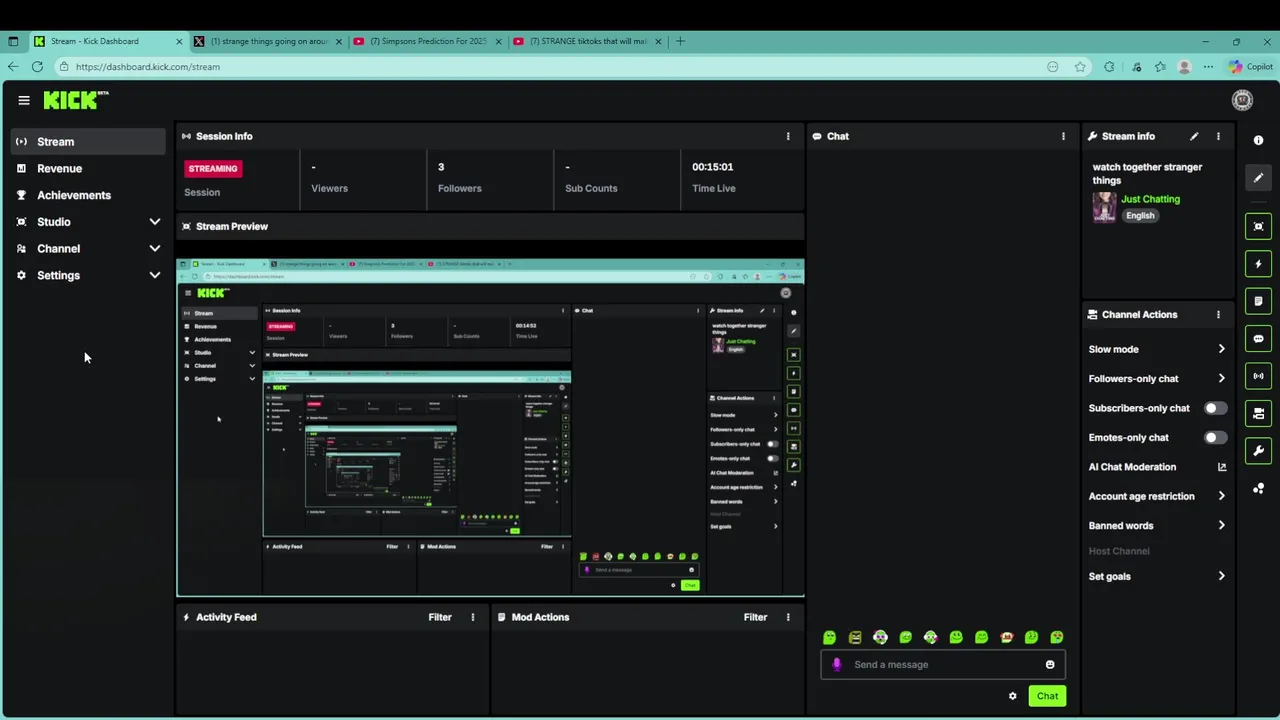Switch to the X 'strange things going on' tab
The width and height of the screenshot is (1280, 720).
tap(268, 41)
